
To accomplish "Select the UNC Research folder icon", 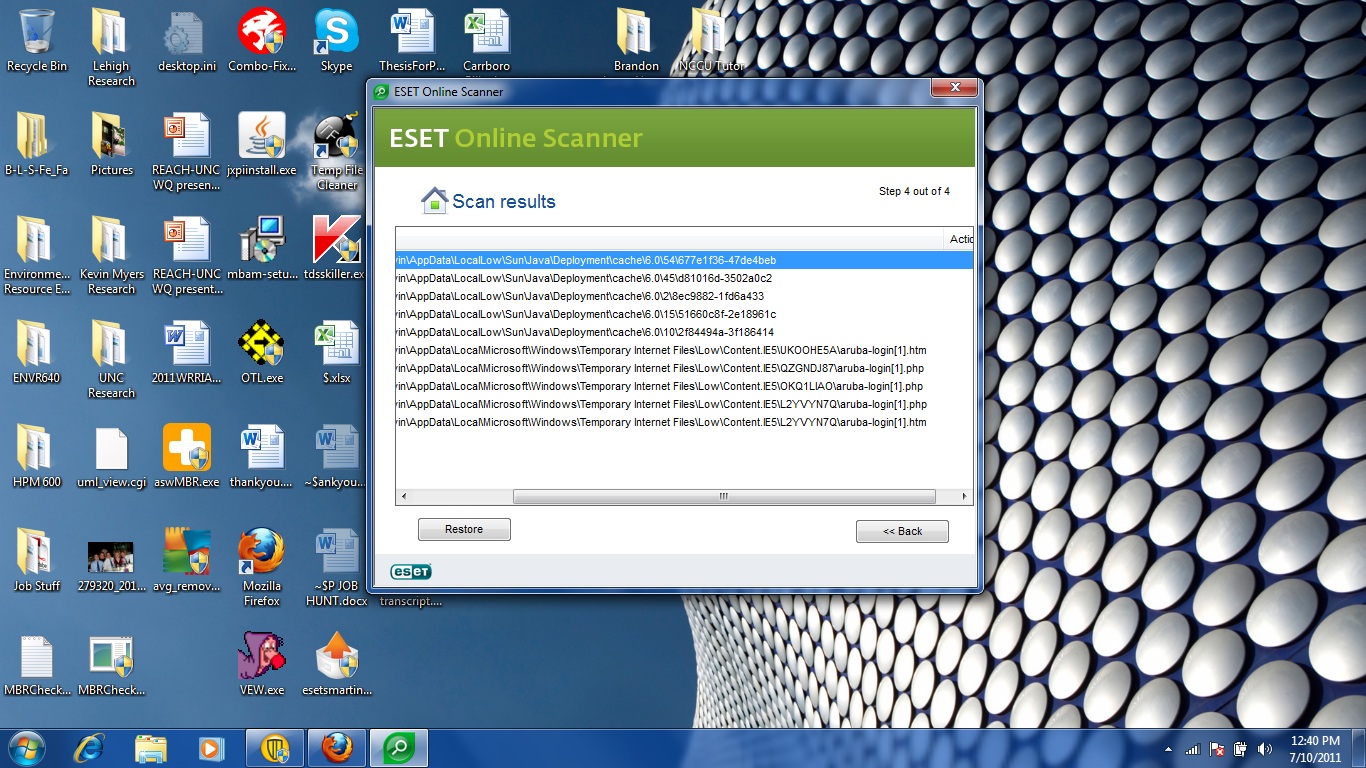I will 111,360.
